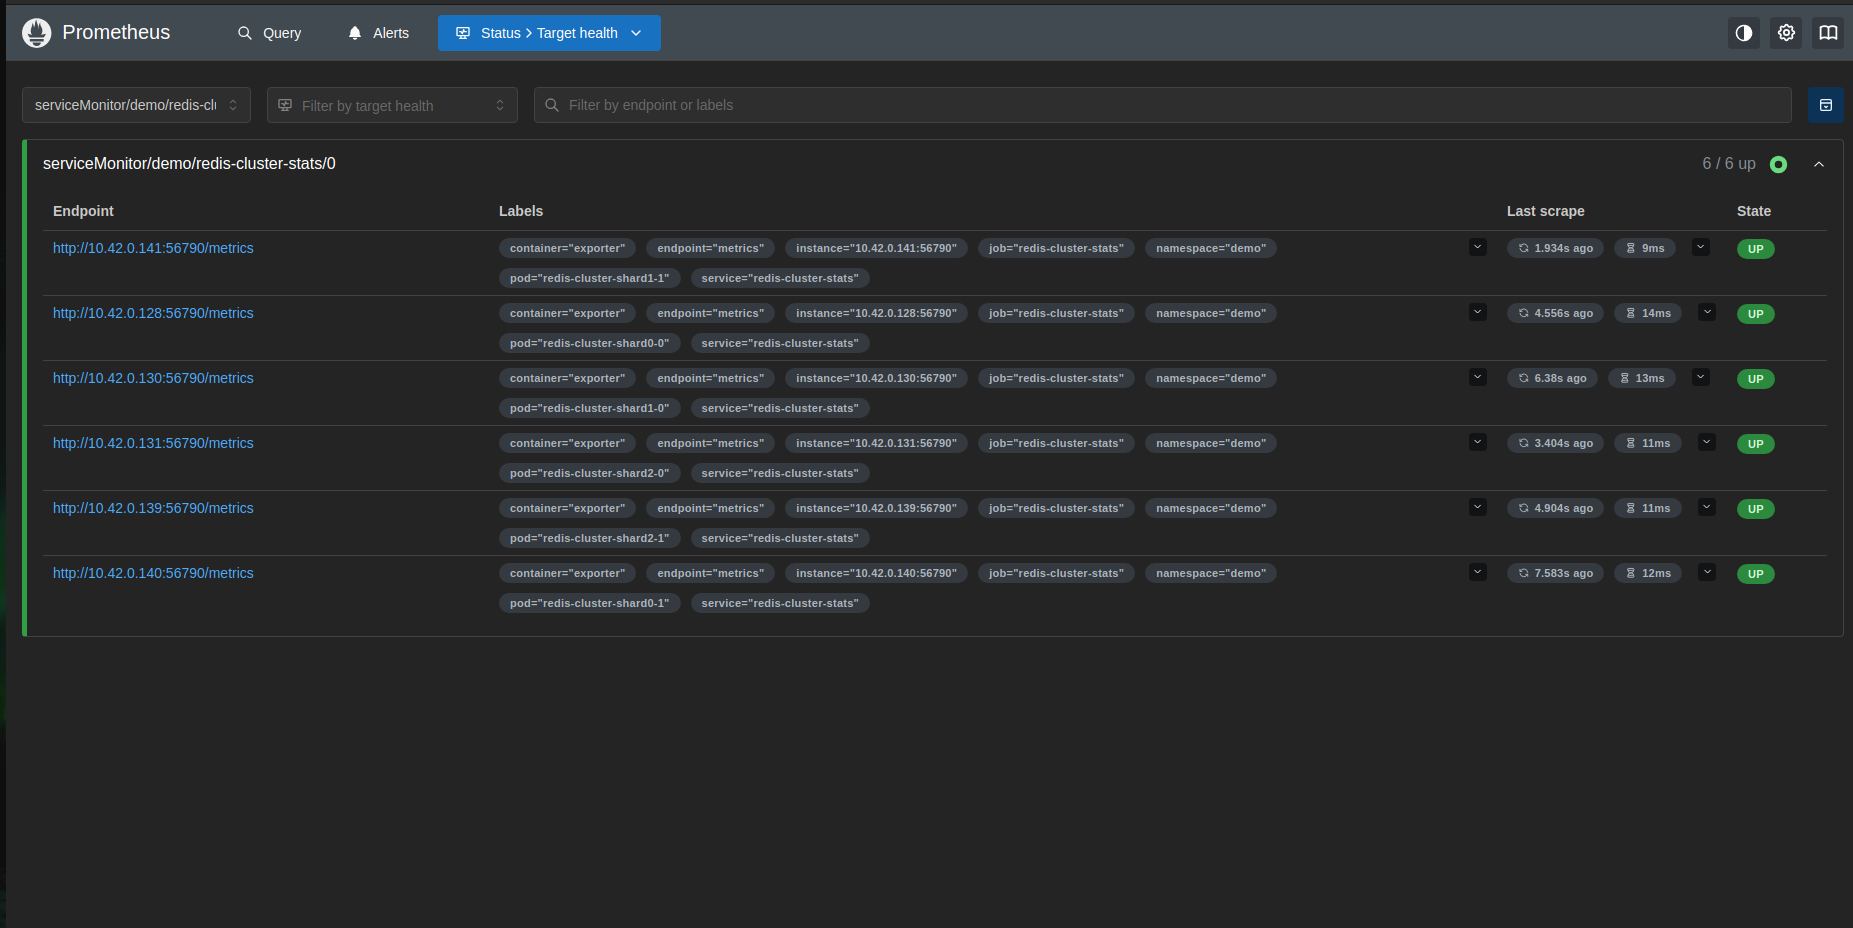Viewport: 1853px width, 928px height.
Task: Select the pod="redis-cluster-shard1-0" label
Action: pyautogui.click(x=590, y=408)
